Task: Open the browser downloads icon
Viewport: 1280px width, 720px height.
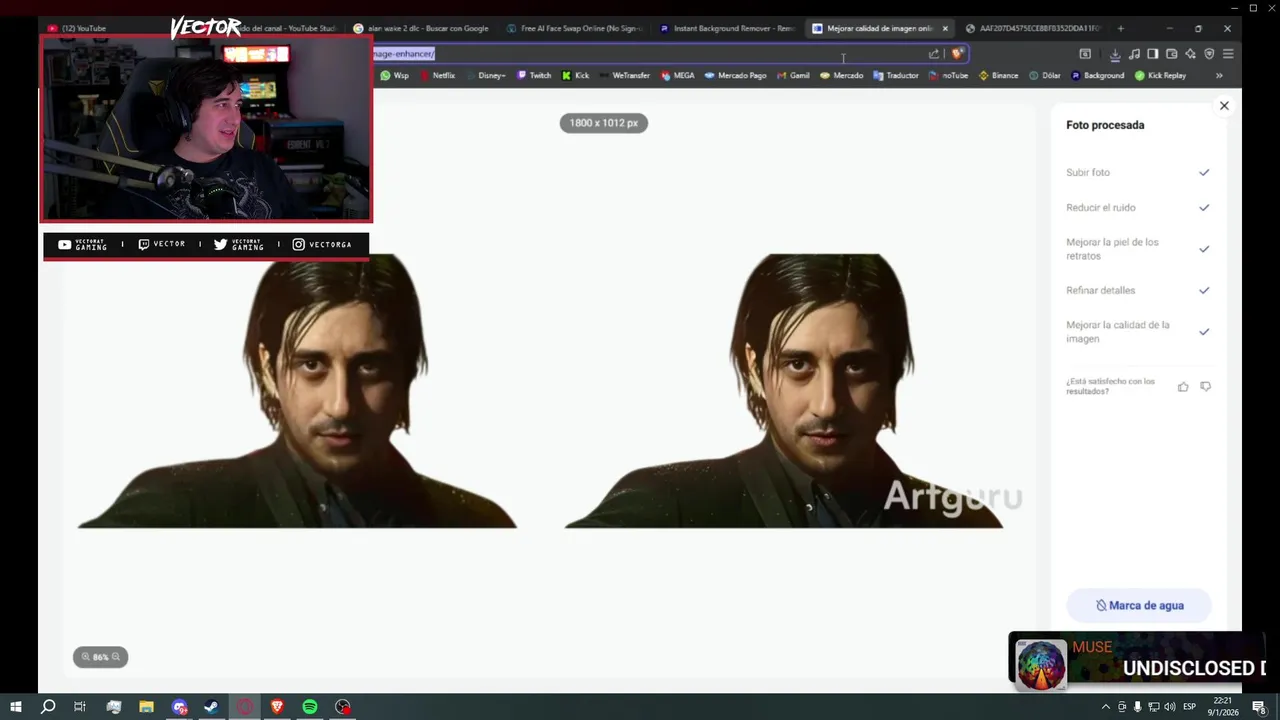Action: (x=1115, y=54)
